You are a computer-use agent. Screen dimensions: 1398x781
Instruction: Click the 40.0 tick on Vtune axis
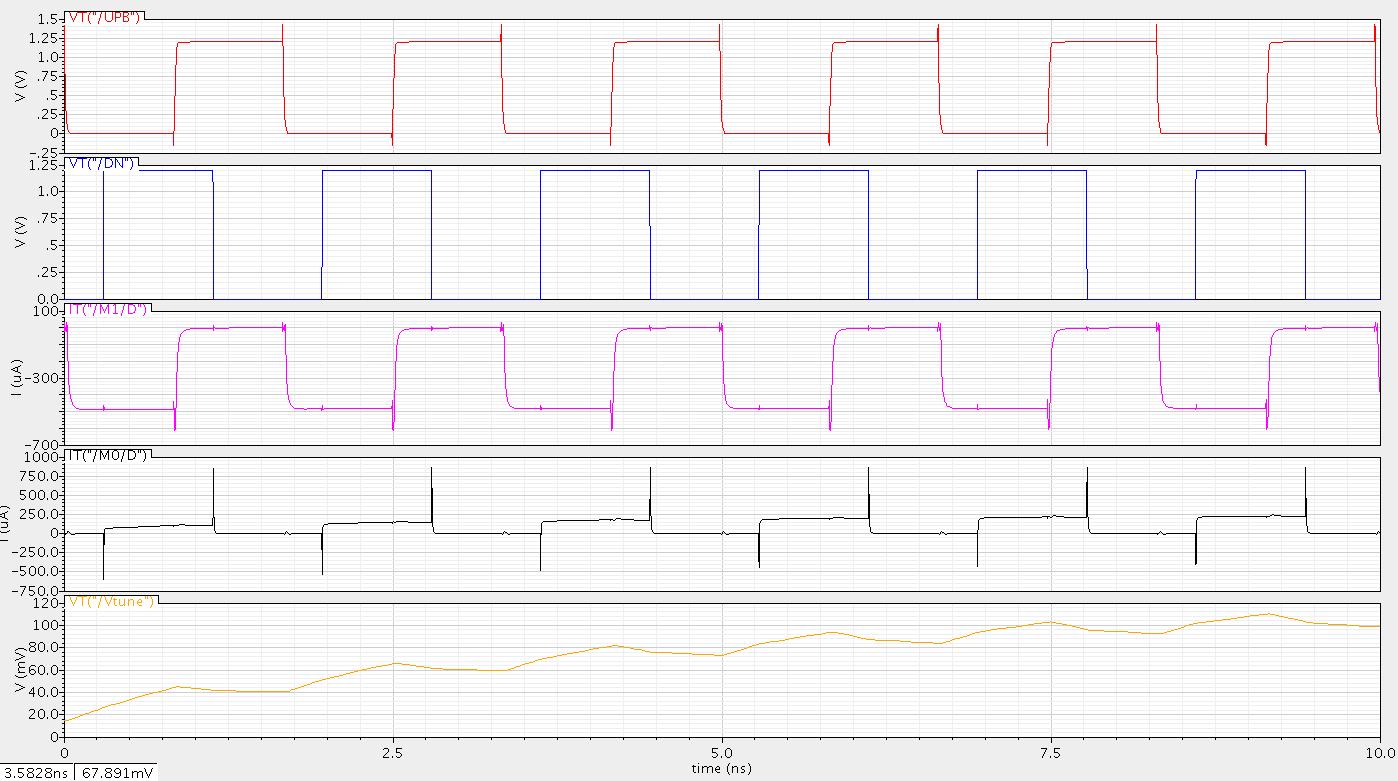pos(45,692)
